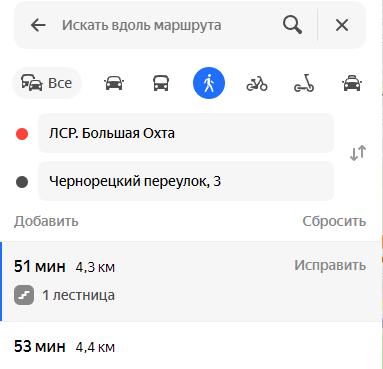383x369 pixels.
Task: Swap start and destination points
Action: 358,153
